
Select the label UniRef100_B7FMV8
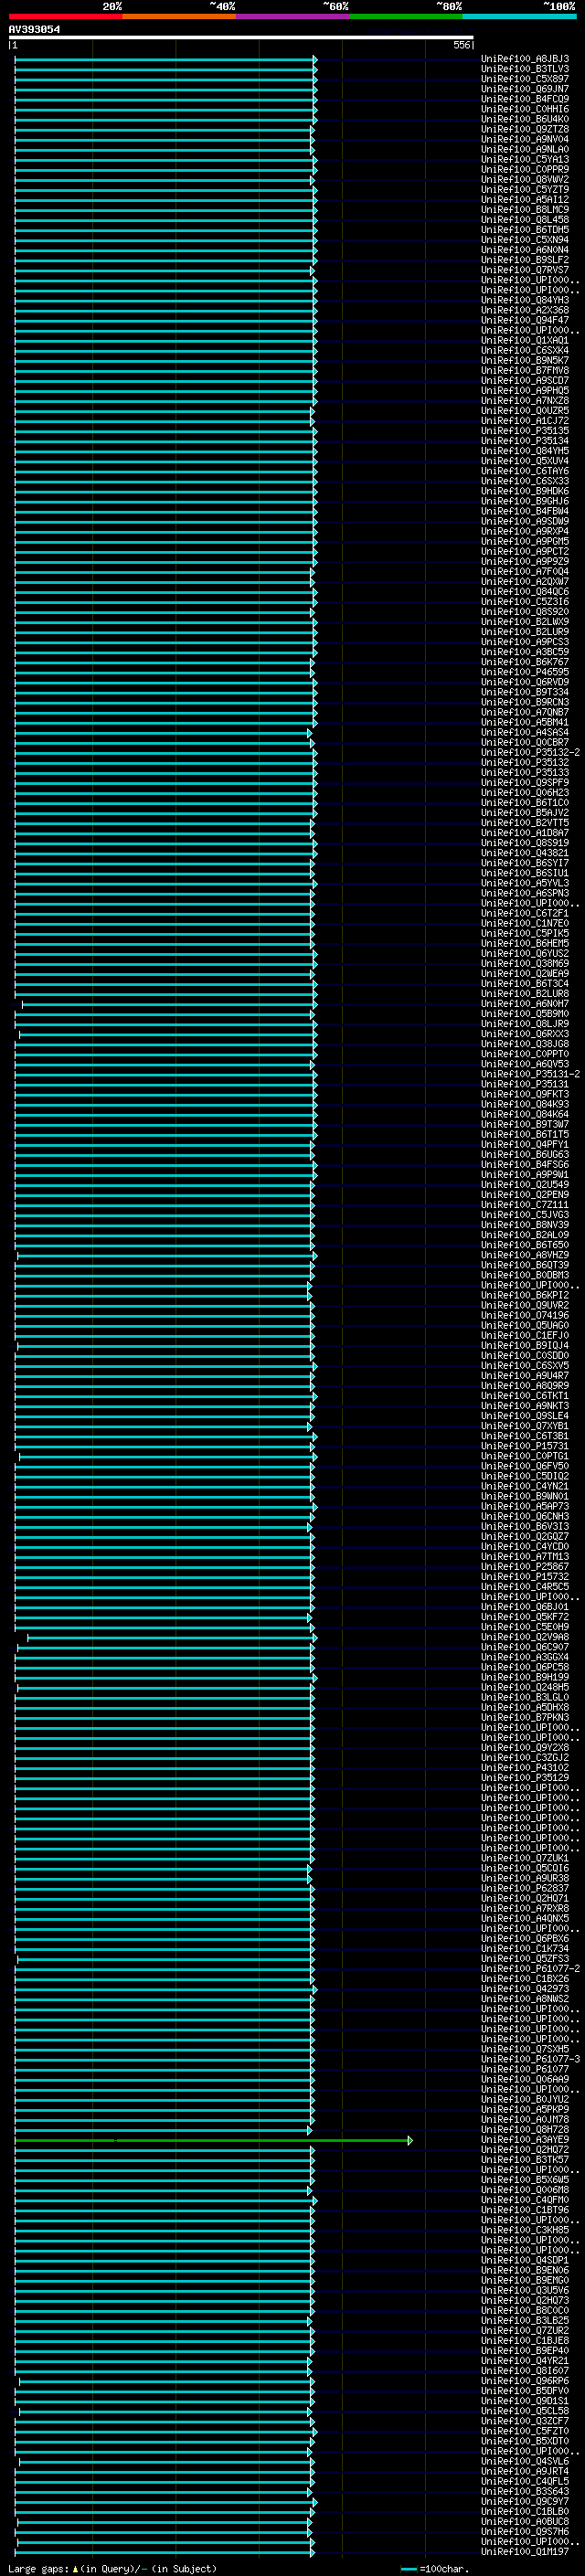[525, 370]
